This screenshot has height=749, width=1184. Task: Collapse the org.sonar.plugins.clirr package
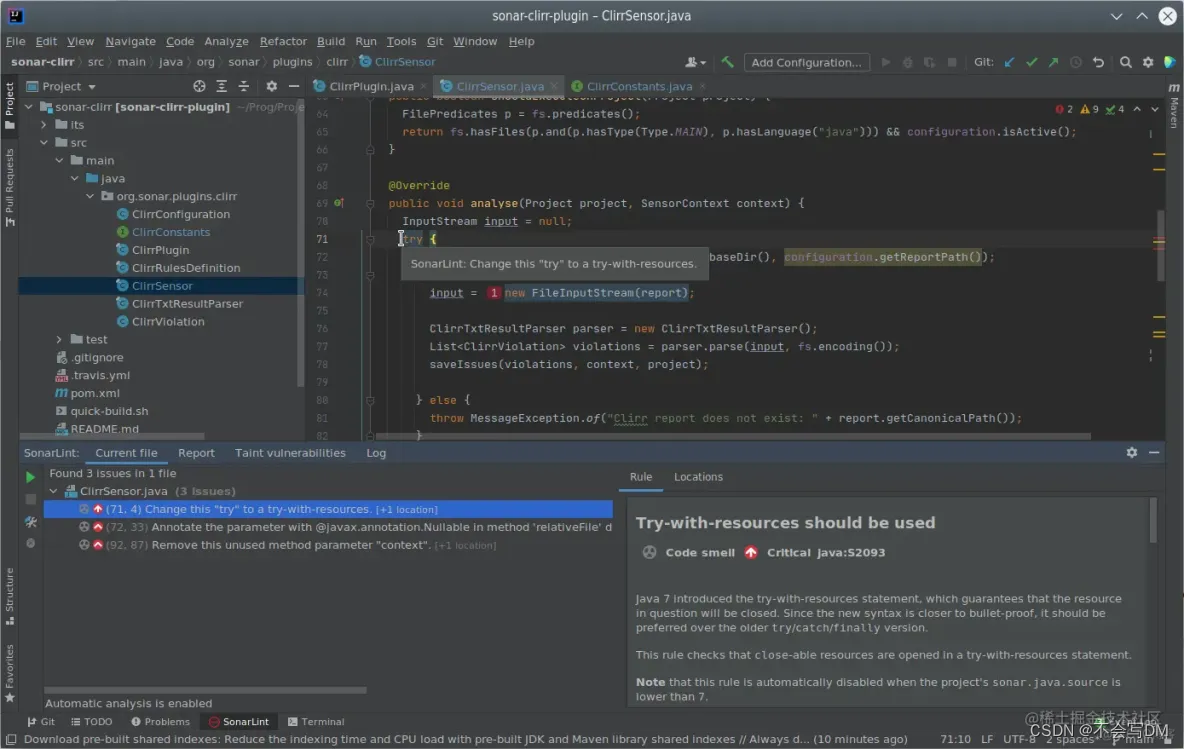click(90, 196)
